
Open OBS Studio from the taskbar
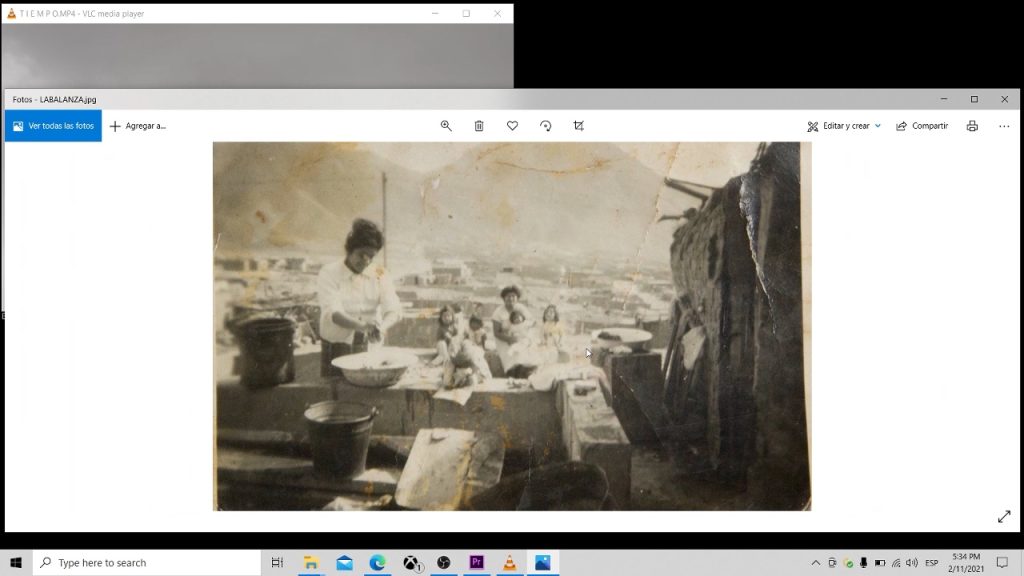[443, 562]
